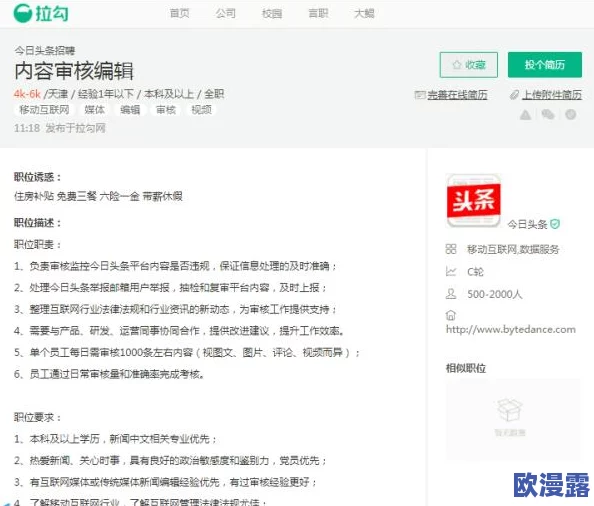
Task: Click the 4k-6k salary text
Action: pos(27,94)
